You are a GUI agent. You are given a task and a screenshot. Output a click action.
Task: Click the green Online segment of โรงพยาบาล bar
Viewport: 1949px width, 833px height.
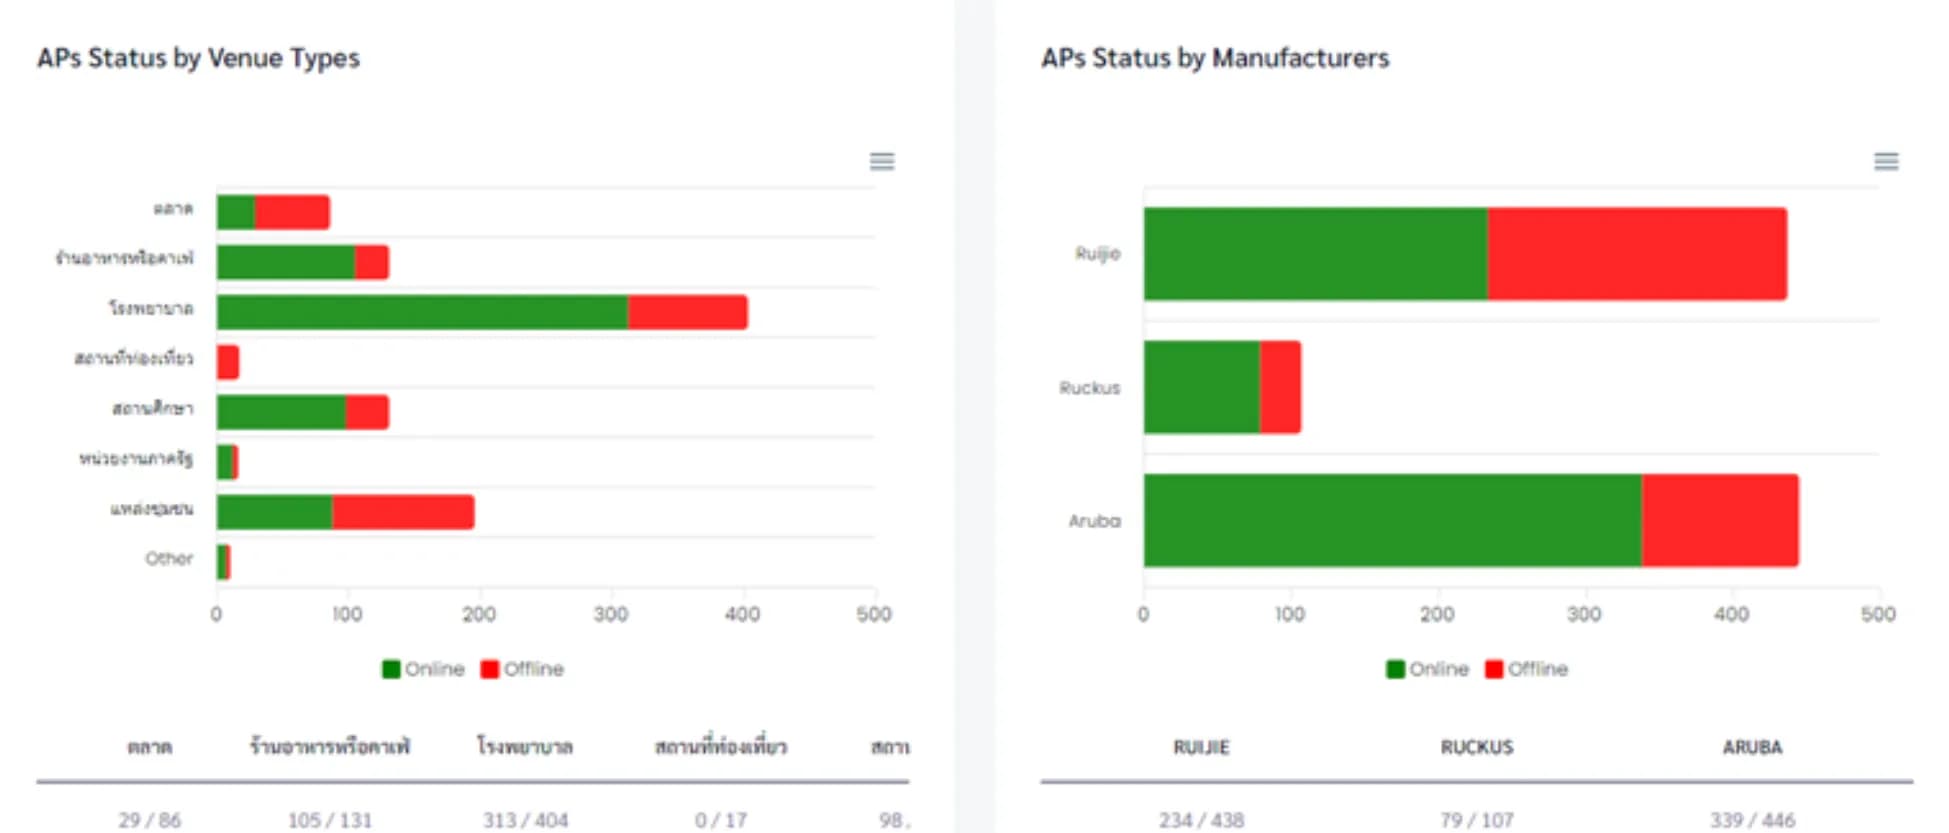pyautogui.click(x=421, y=312)
